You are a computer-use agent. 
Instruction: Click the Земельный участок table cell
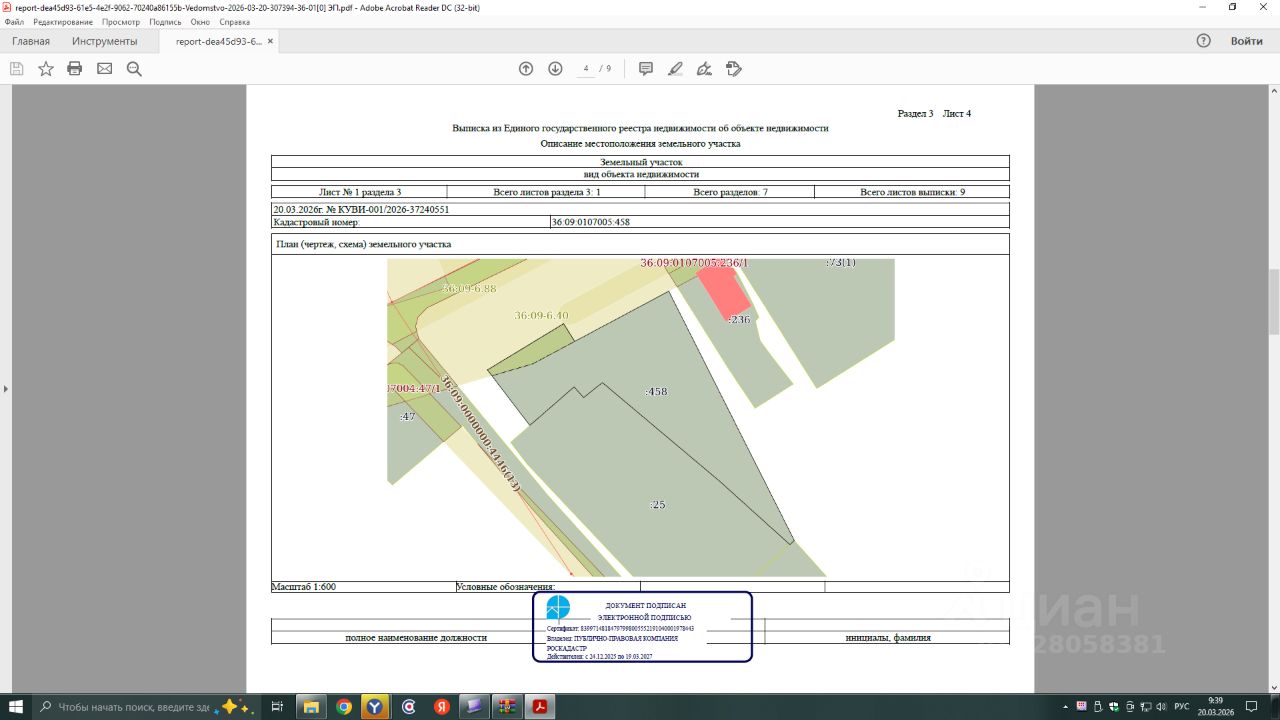640,162
